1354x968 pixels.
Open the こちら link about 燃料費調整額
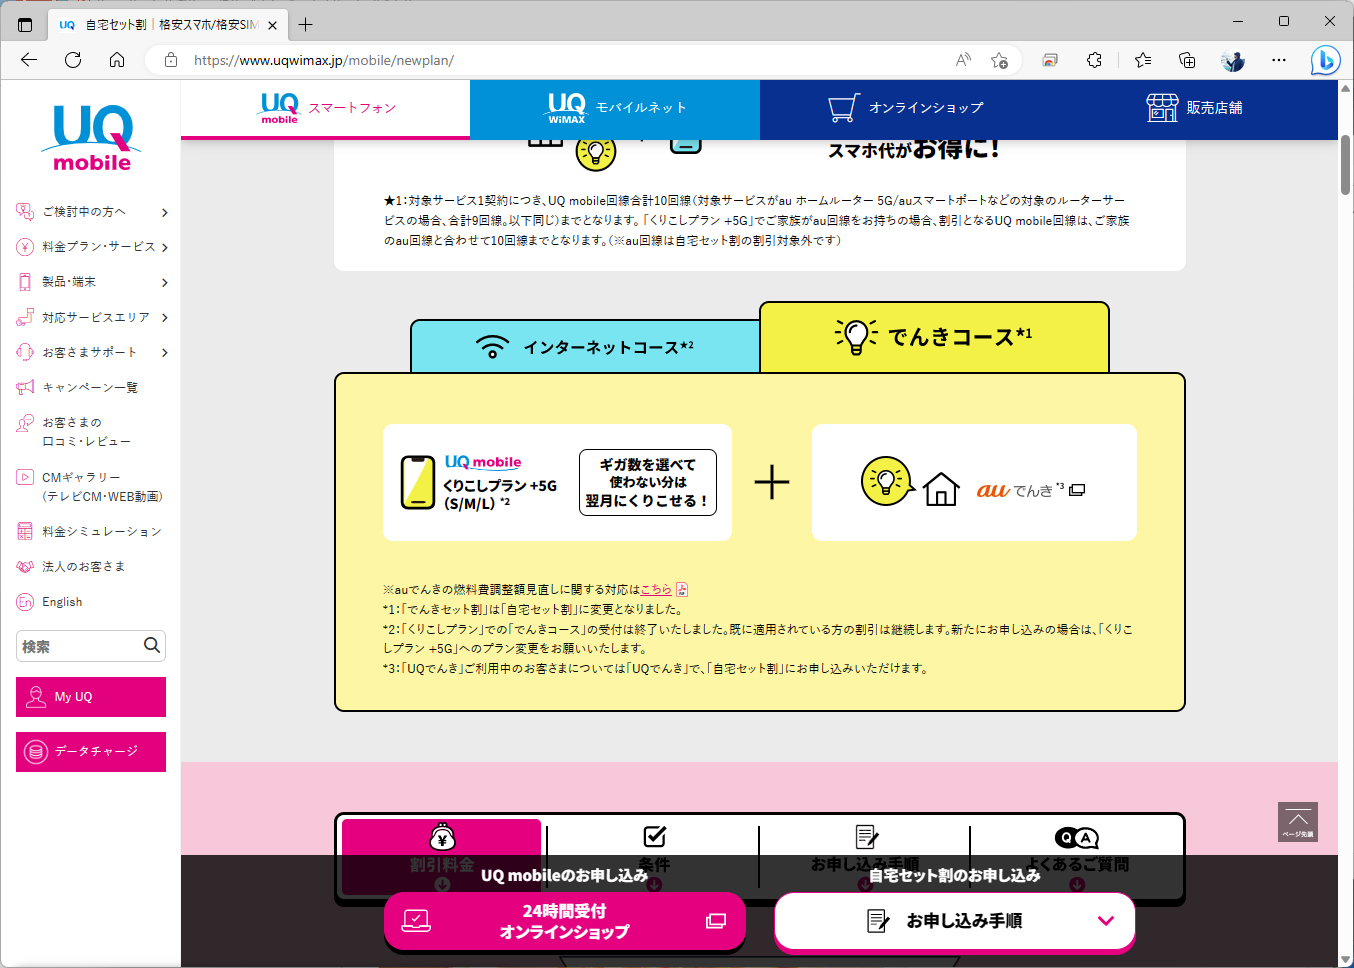(657, 589)
